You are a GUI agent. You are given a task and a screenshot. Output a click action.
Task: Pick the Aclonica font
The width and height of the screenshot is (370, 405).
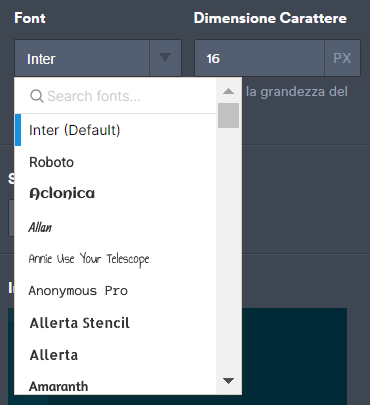[115, 193]
